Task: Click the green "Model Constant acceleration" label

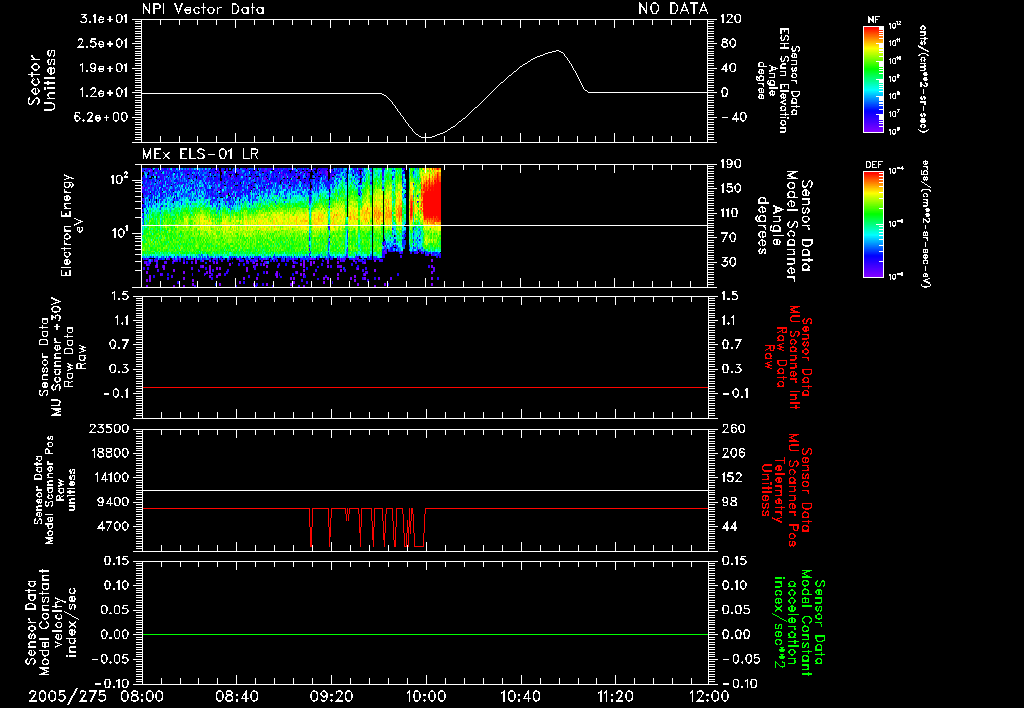Action: coord(799,623)
